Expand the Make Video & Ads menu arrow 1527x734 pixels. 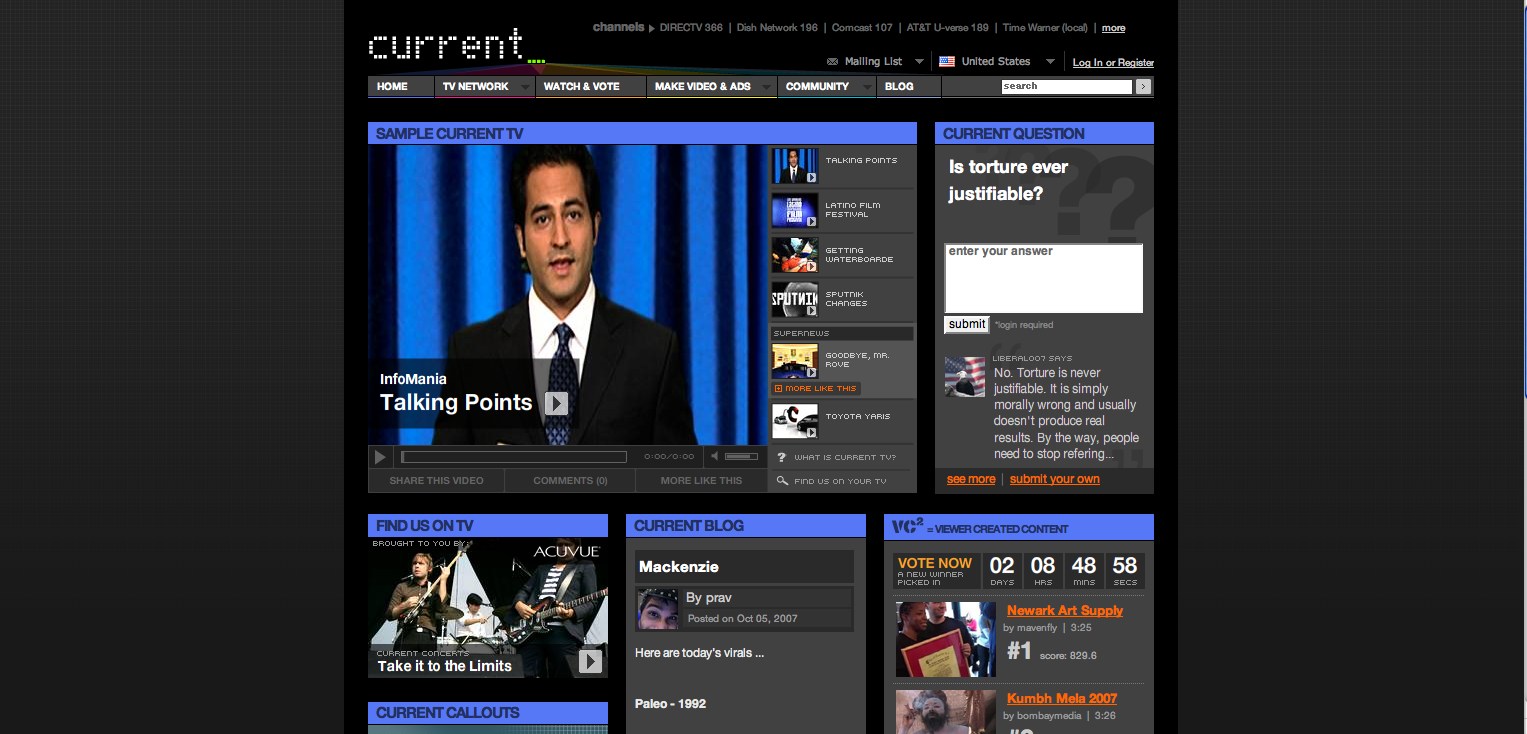click(x=767, y=88)
